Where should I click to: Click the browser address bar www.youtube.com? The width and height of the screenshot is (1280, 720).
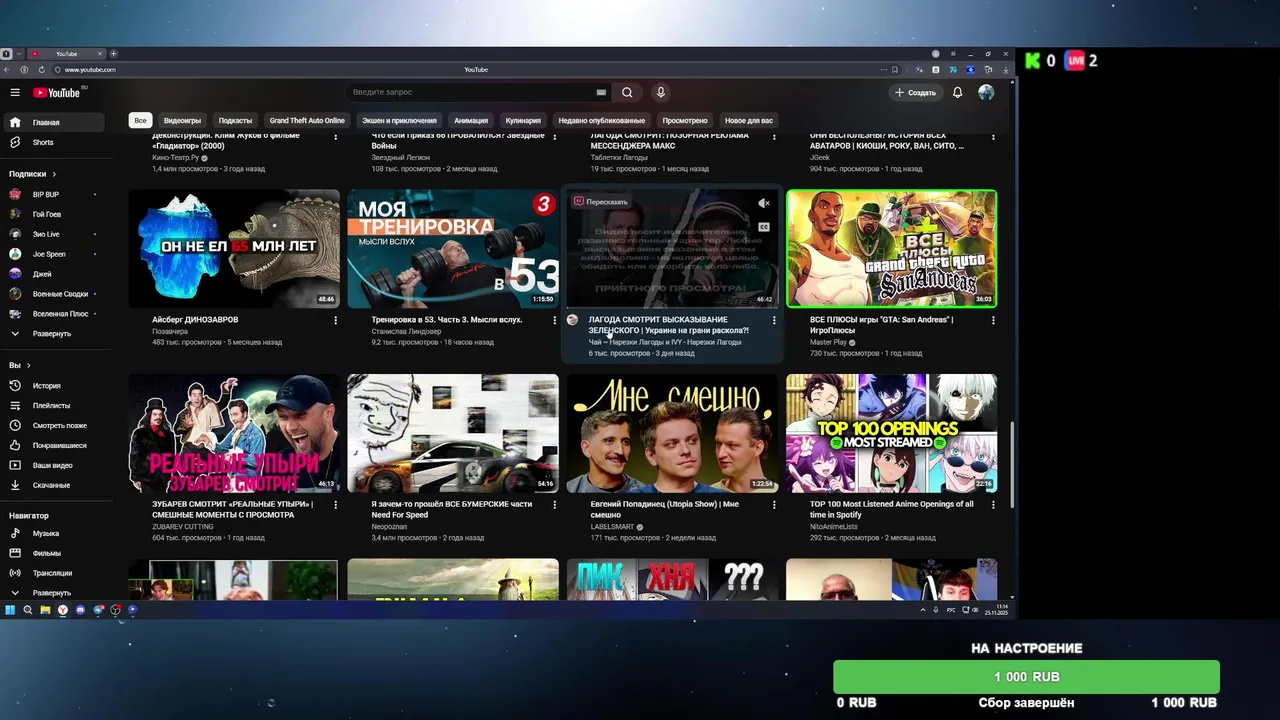[x=90, y=70]
